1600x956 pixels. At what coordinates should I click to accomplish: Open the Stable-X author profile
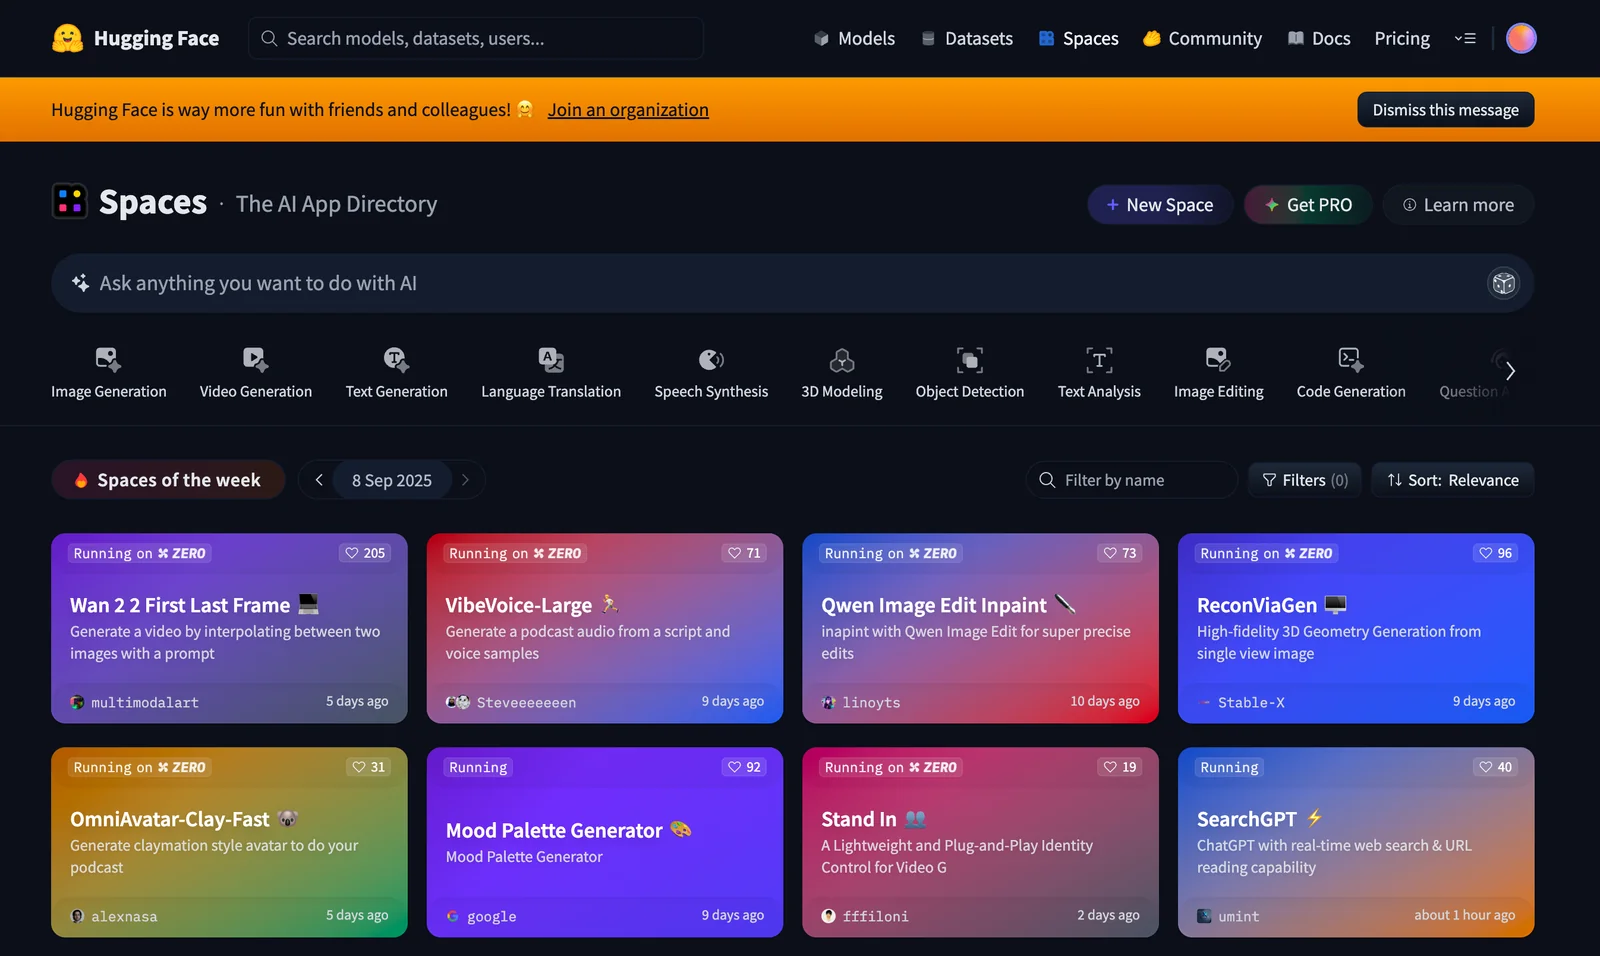tap(1241, 702)
